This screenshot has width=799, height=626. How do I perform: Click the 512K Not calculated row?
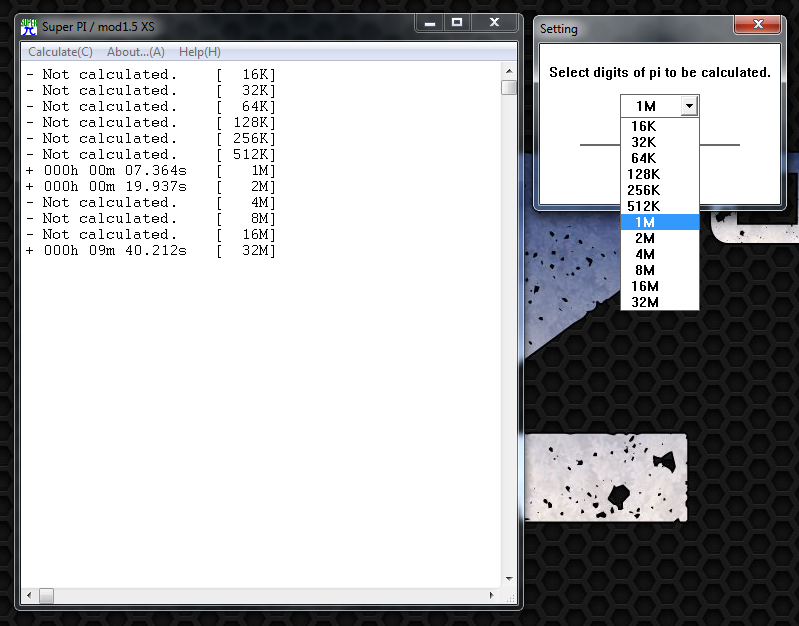pyautogui.click(x=151, y=154)
